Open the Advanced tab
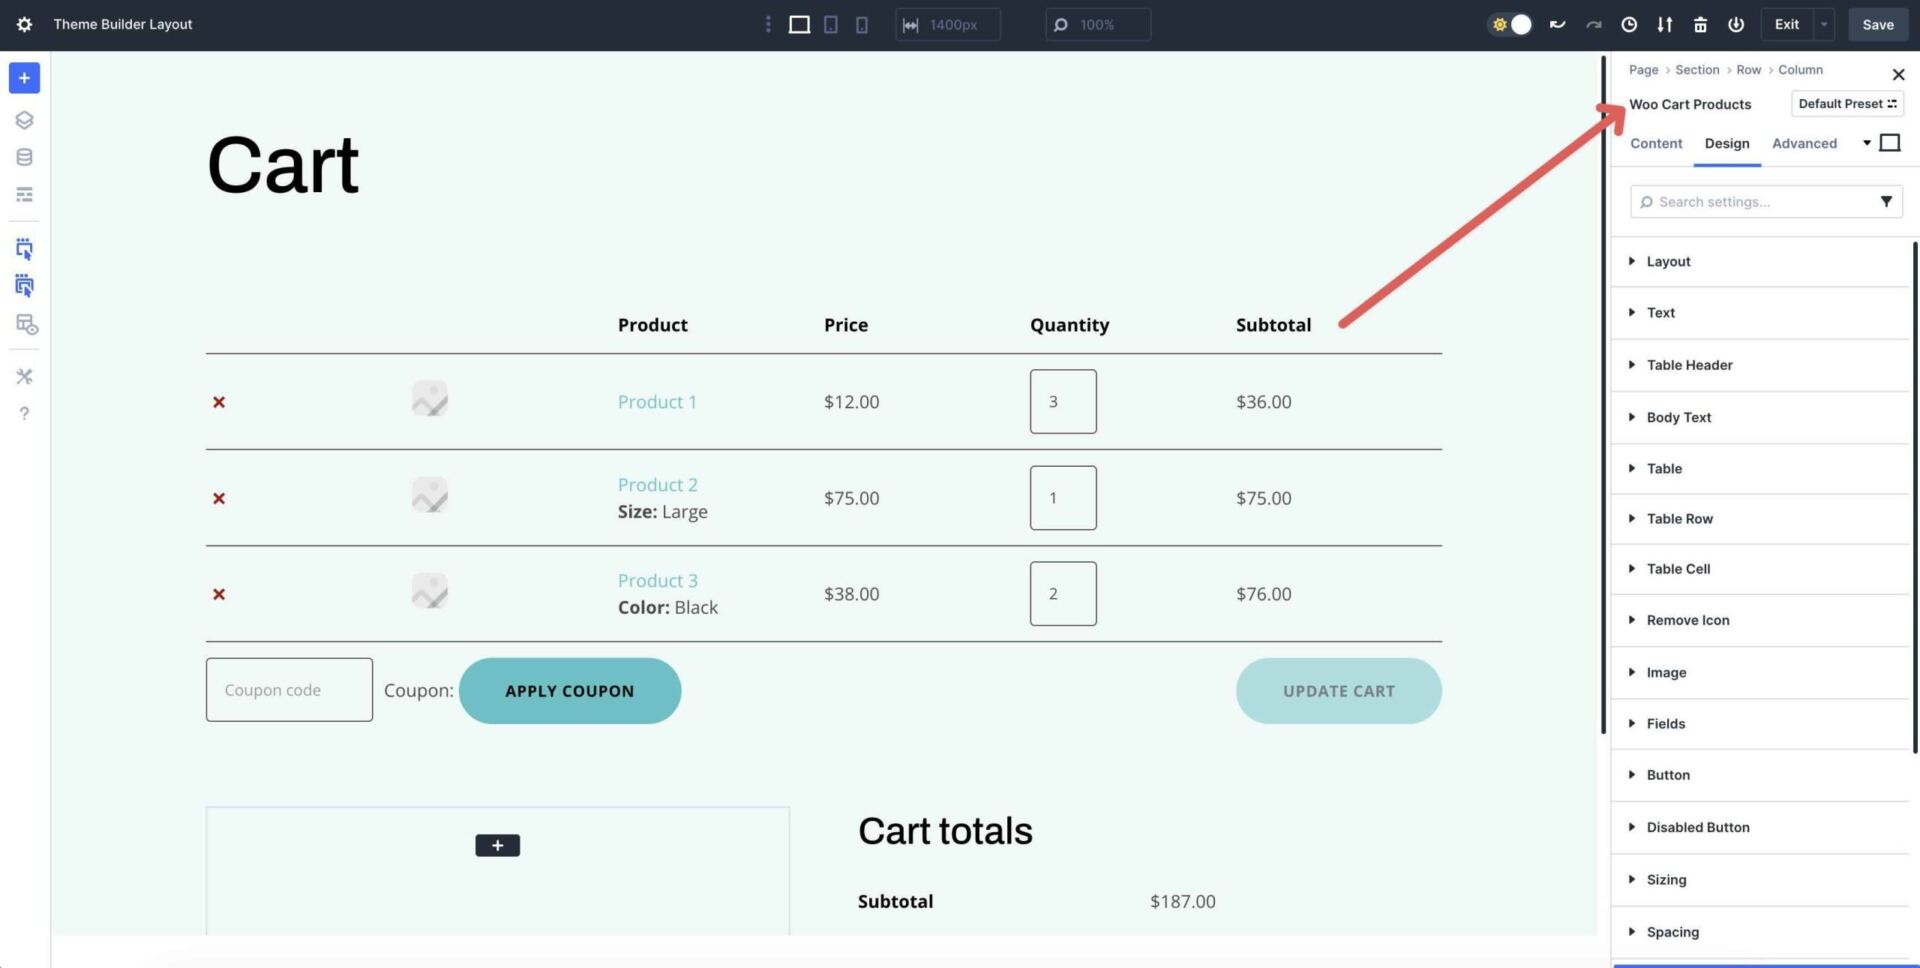Viewport: 1920px width, 968px height. click(1804, 143)
